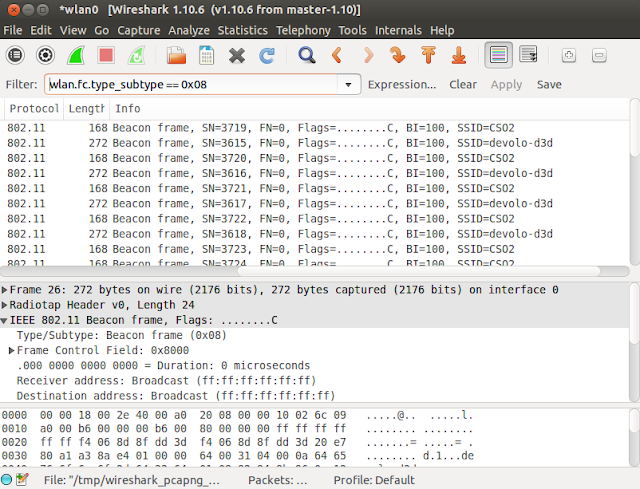Viewport: 640px width, 489px height.
Task: Sort by the Length column header
Action: pos(87,109)
